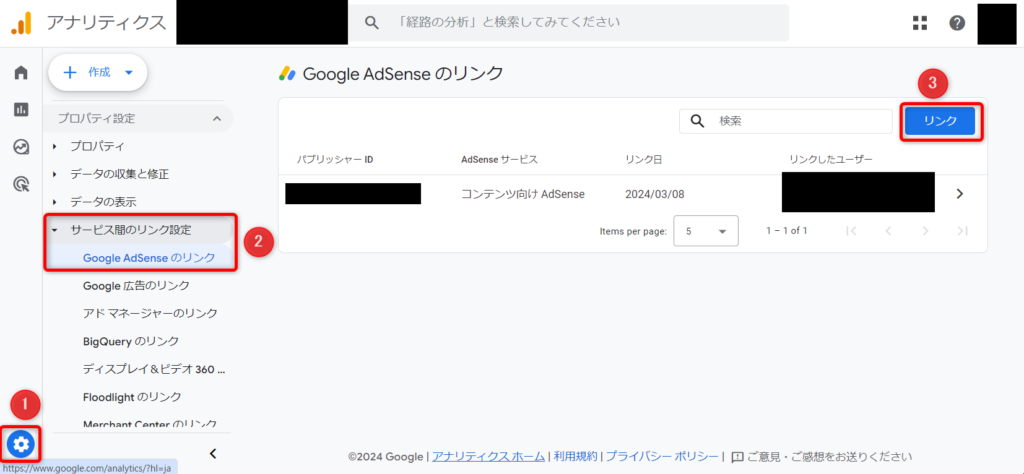Click the blue リンク button
Screen dimensions: 1024x474
(x=940, y=121)
